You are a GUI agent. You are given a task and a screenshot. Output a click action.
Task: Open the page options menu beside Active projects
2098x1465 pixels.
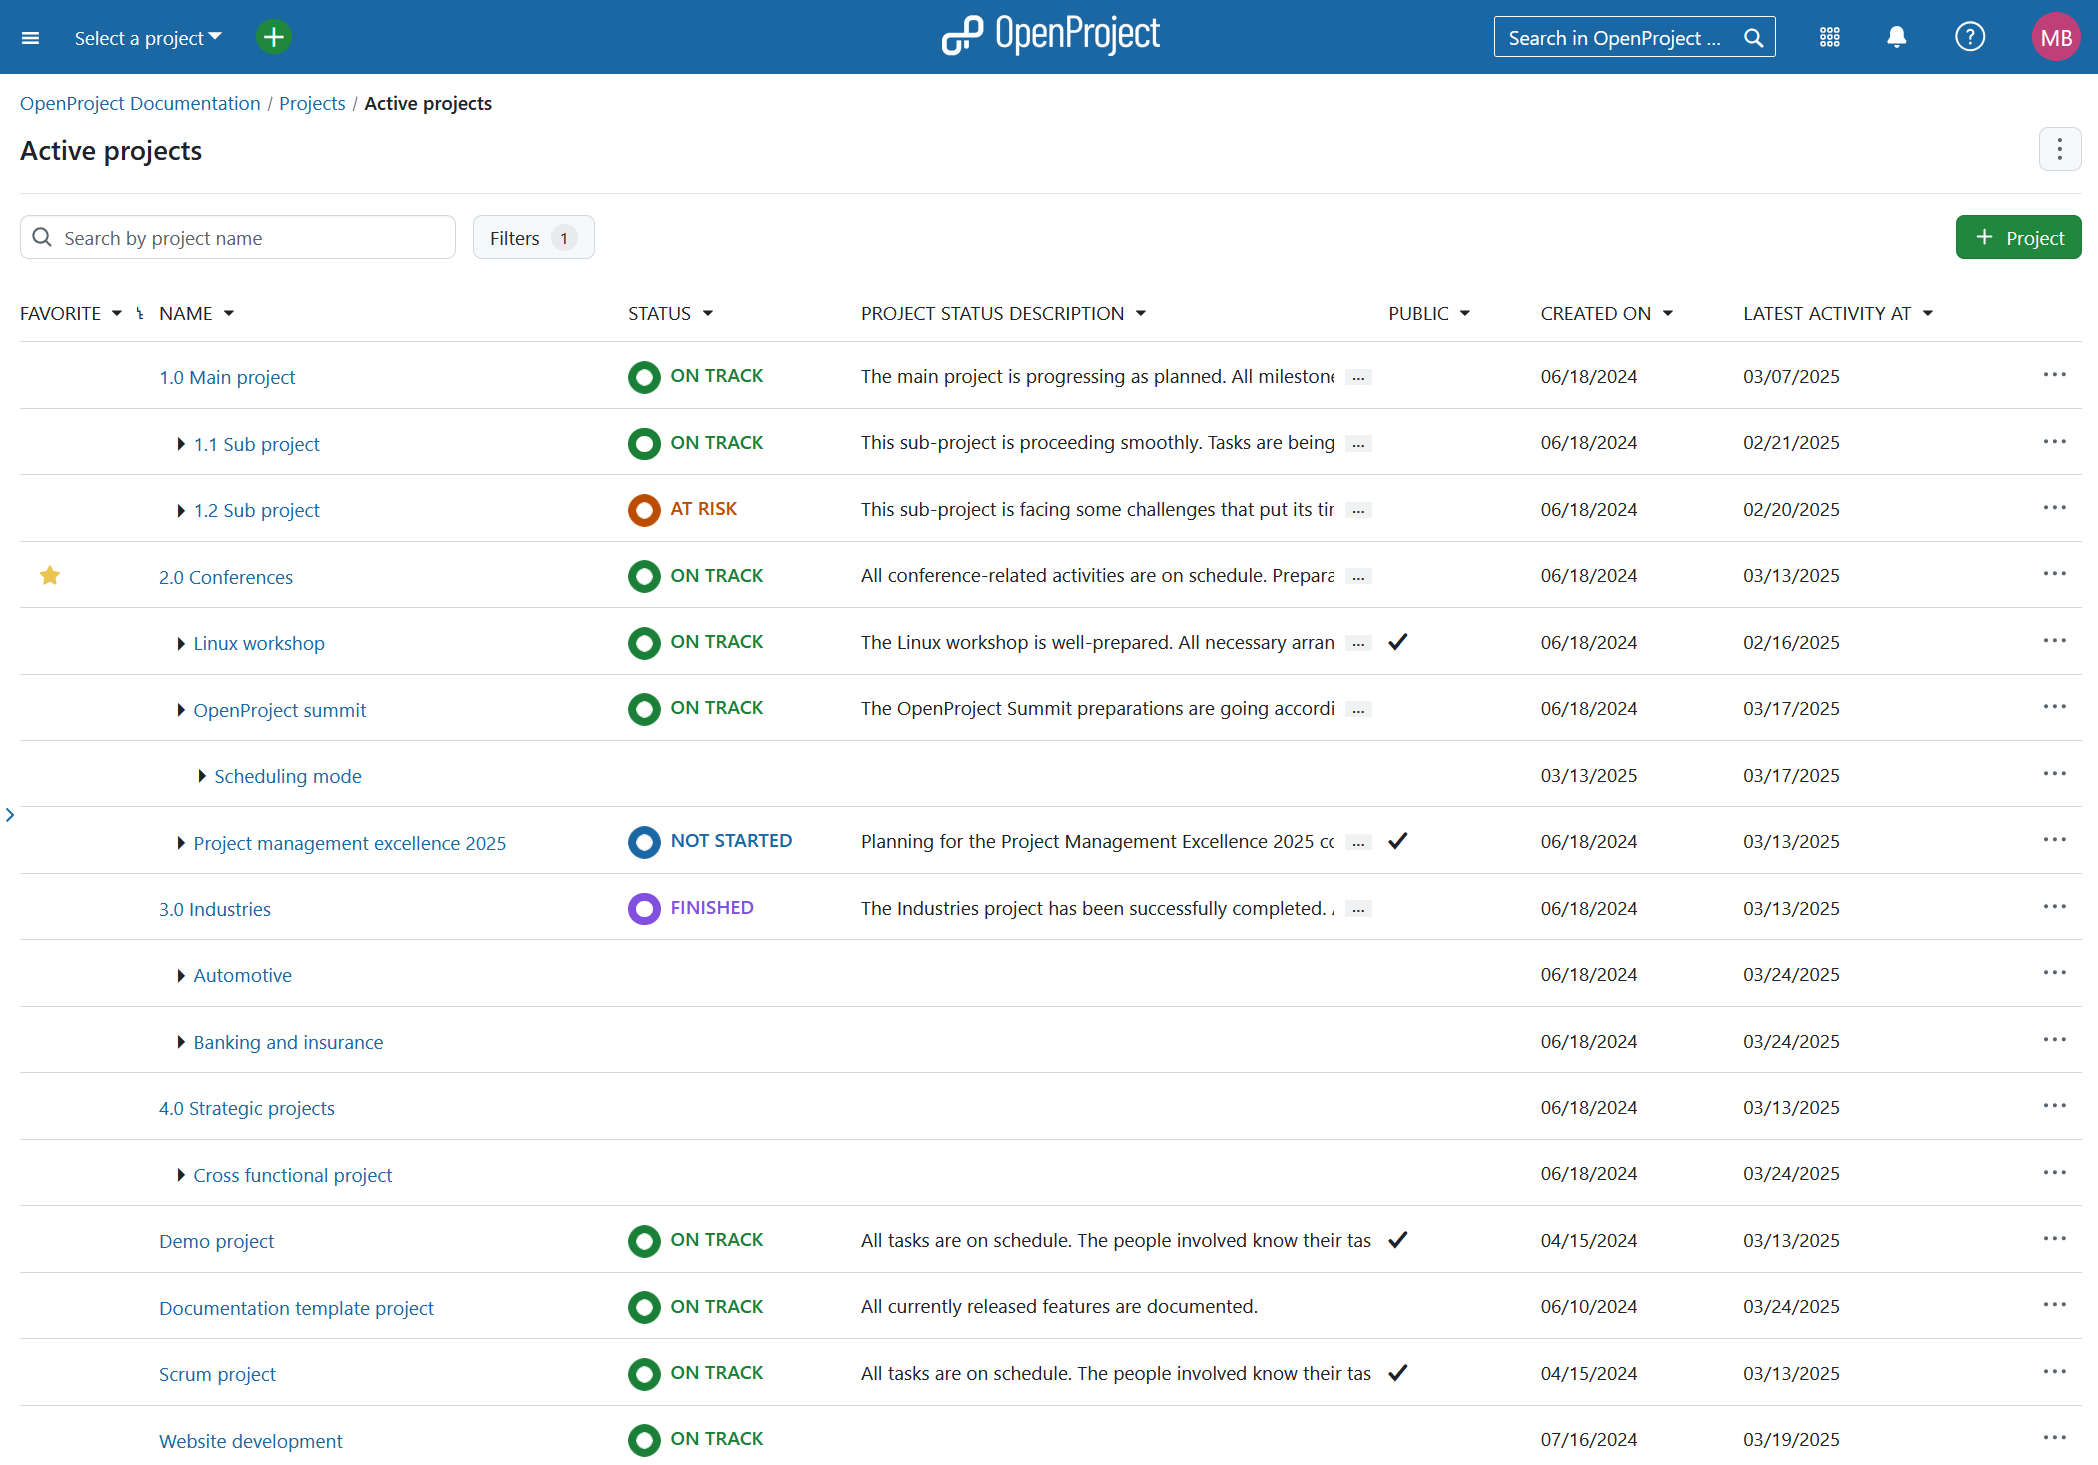[2060, 149]
